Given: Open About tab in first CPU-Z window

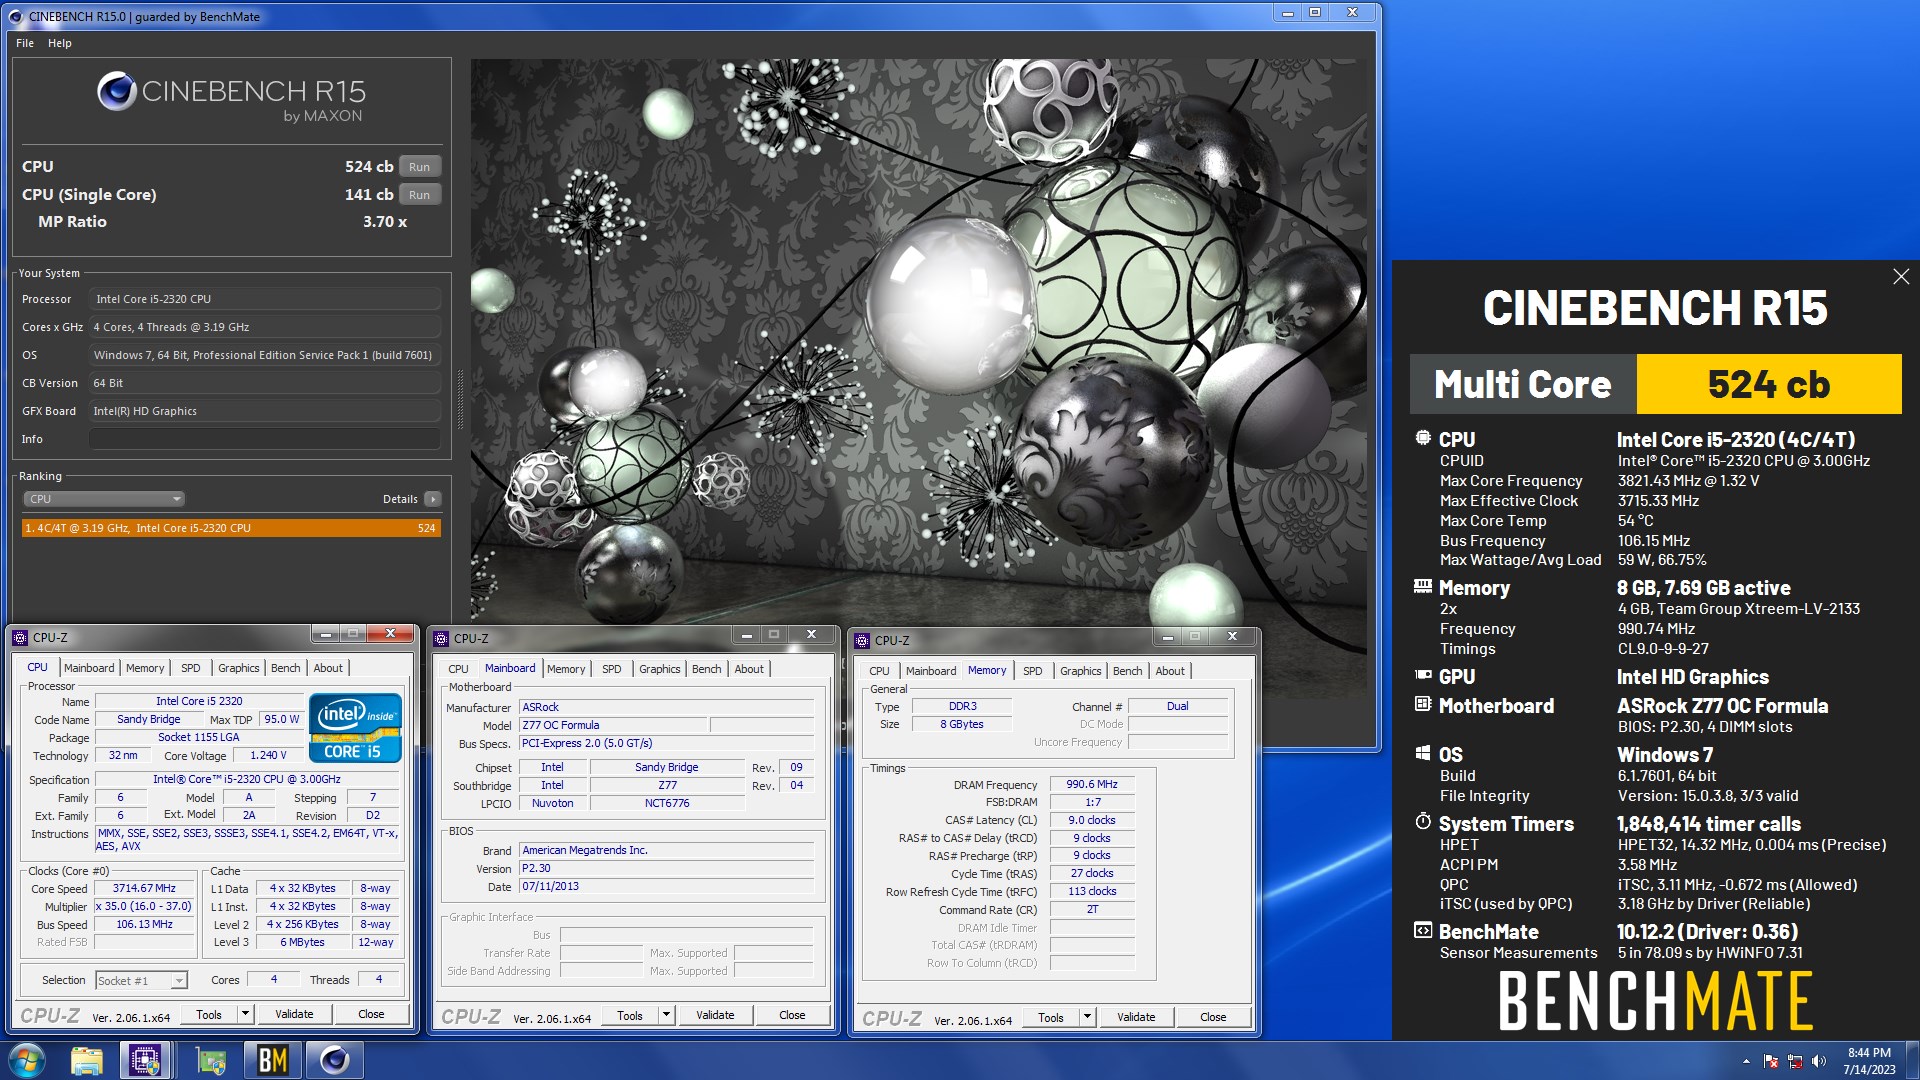Looking at the screenshot, I should tap(328, 668).
